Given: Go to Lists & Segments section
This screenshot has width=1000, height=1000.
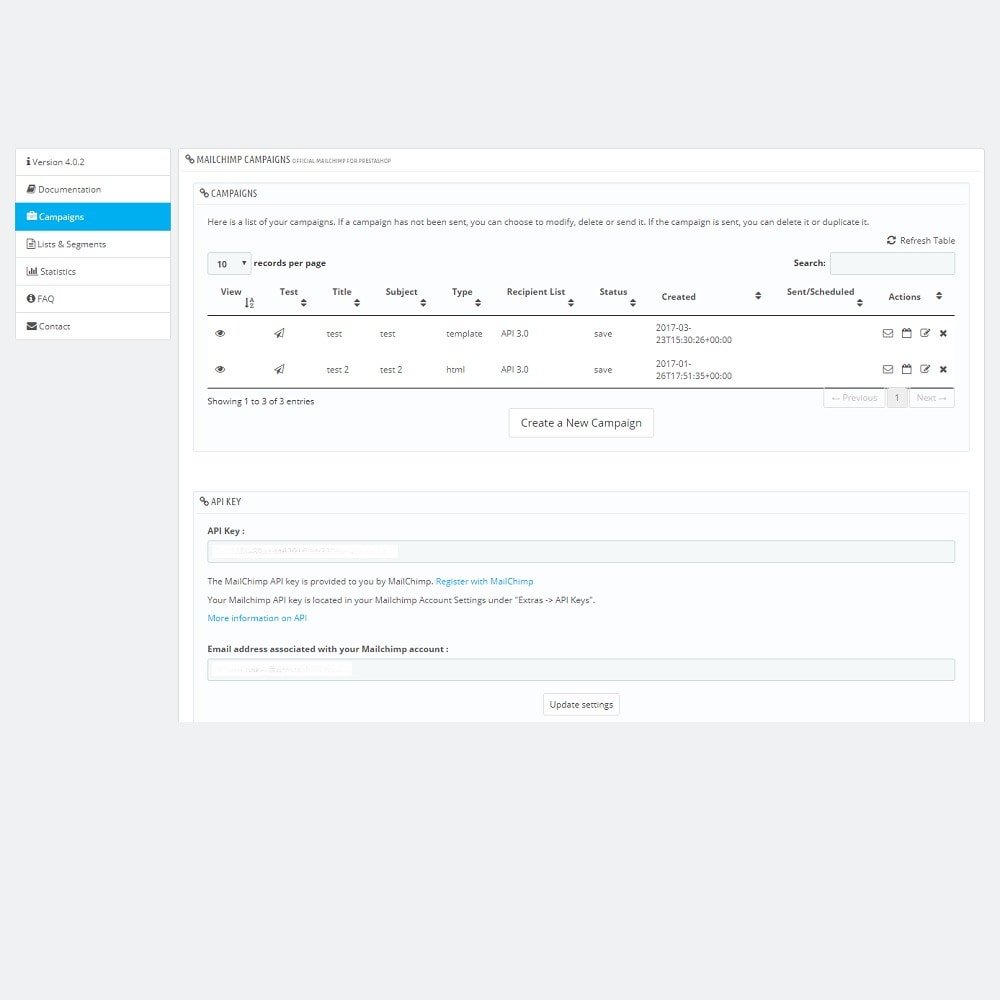Looking at the screenshot, I should pos(92,244).
